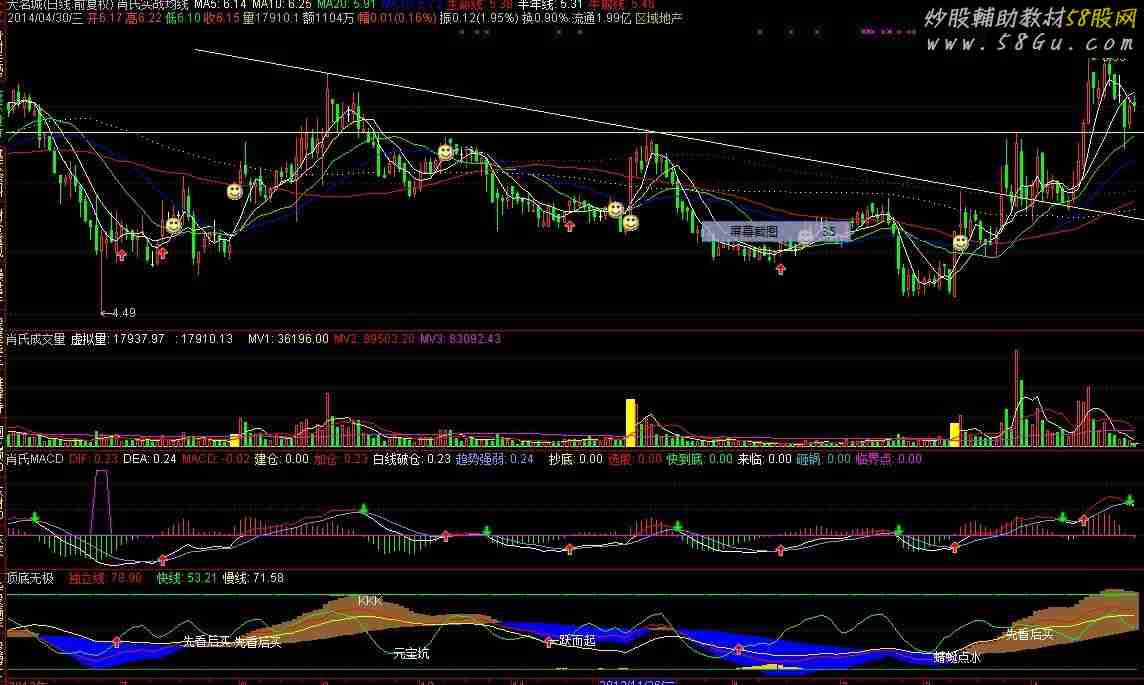Click the 蜻蜓点水 signal label

click(957, 657)
